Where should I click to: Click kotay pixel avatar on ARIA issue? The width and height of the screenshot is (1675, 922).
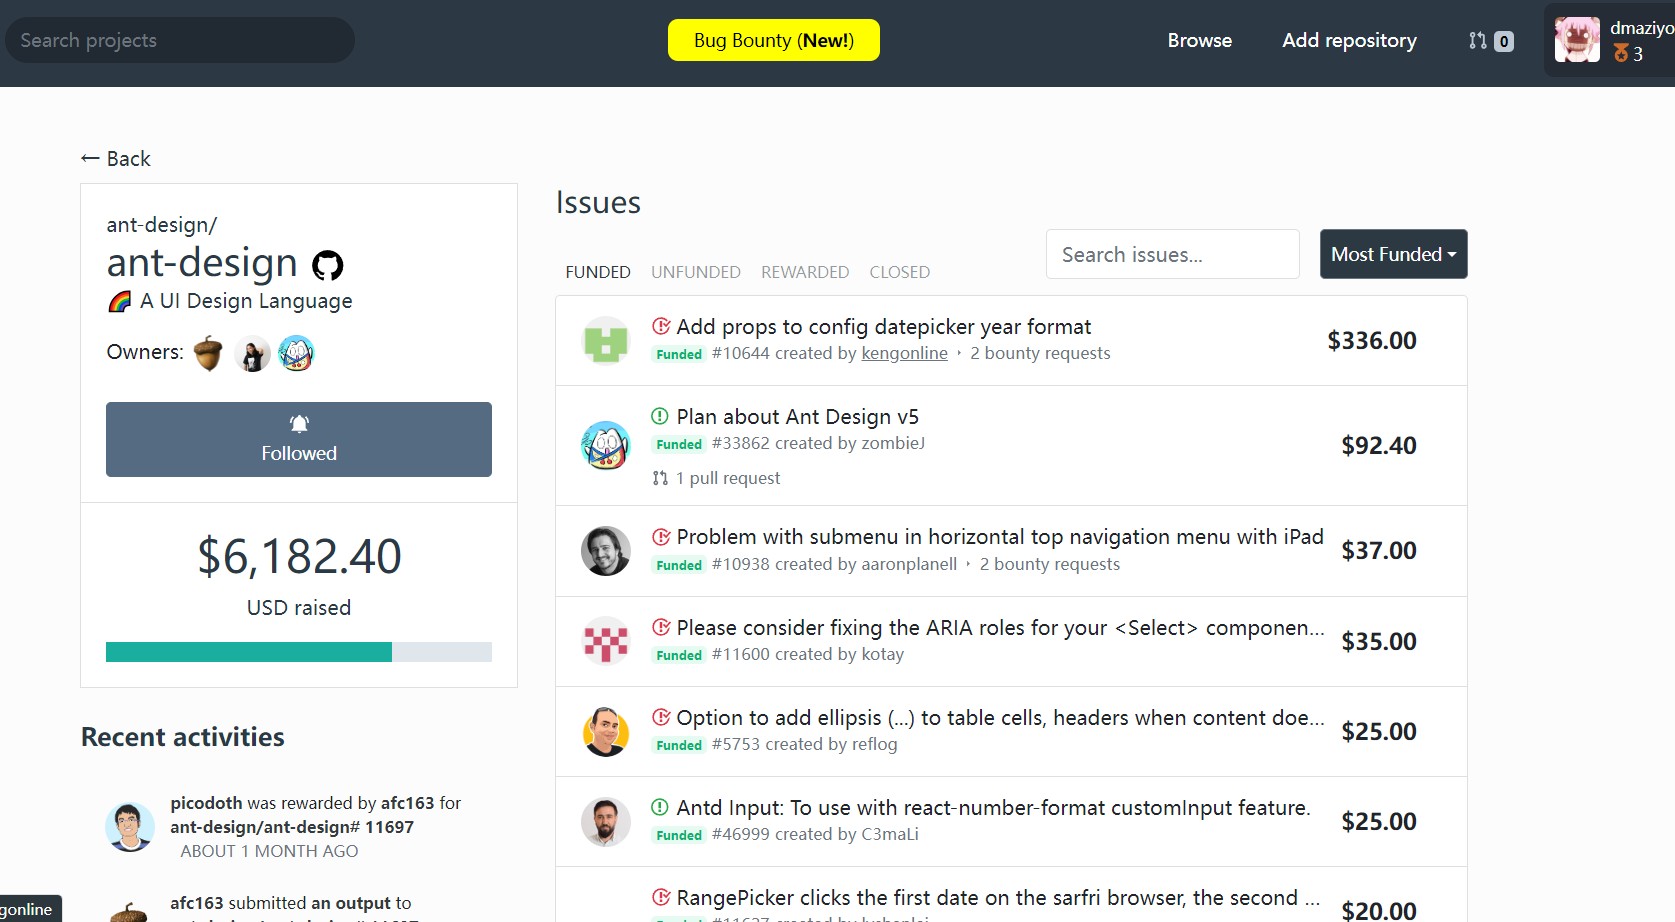606,641
